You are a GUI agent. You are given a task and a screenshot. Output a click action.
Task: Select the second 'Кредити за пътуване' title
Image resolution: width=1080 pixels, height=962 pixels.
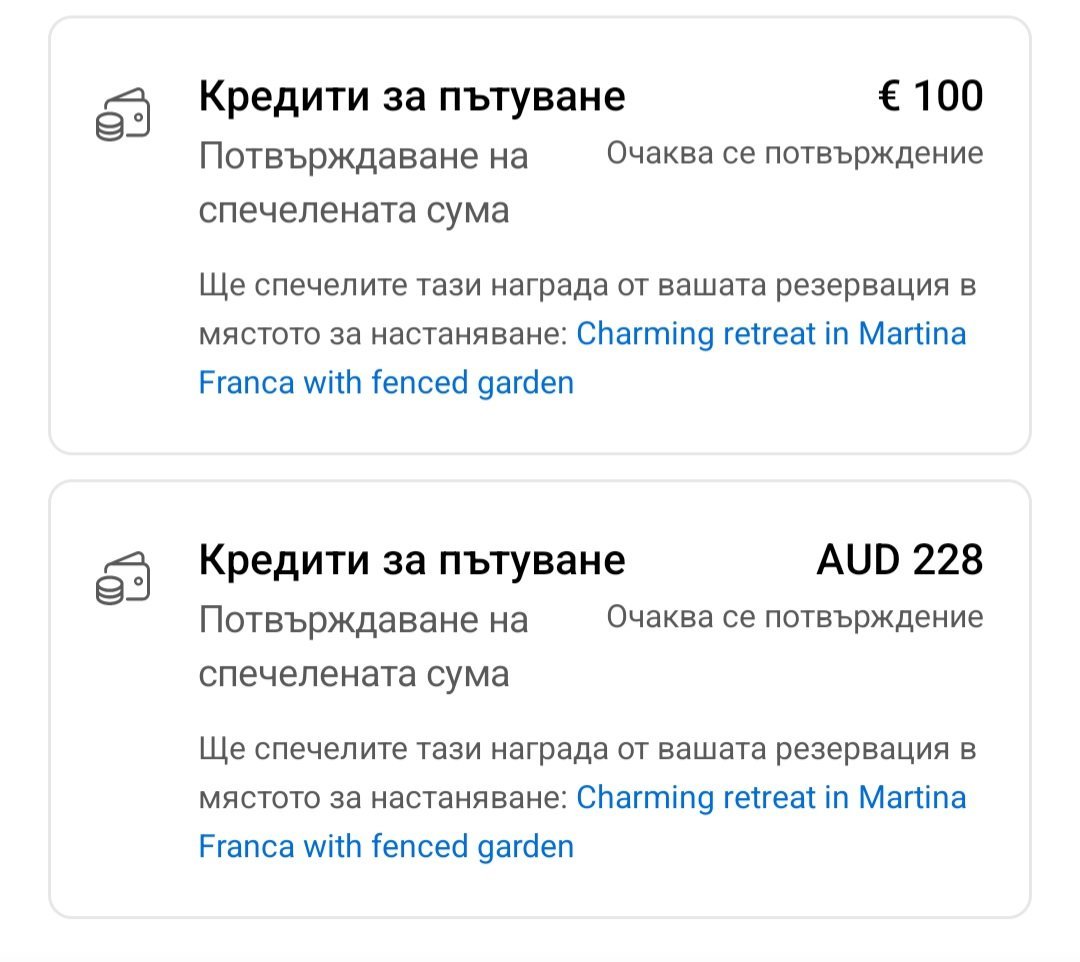412,561
